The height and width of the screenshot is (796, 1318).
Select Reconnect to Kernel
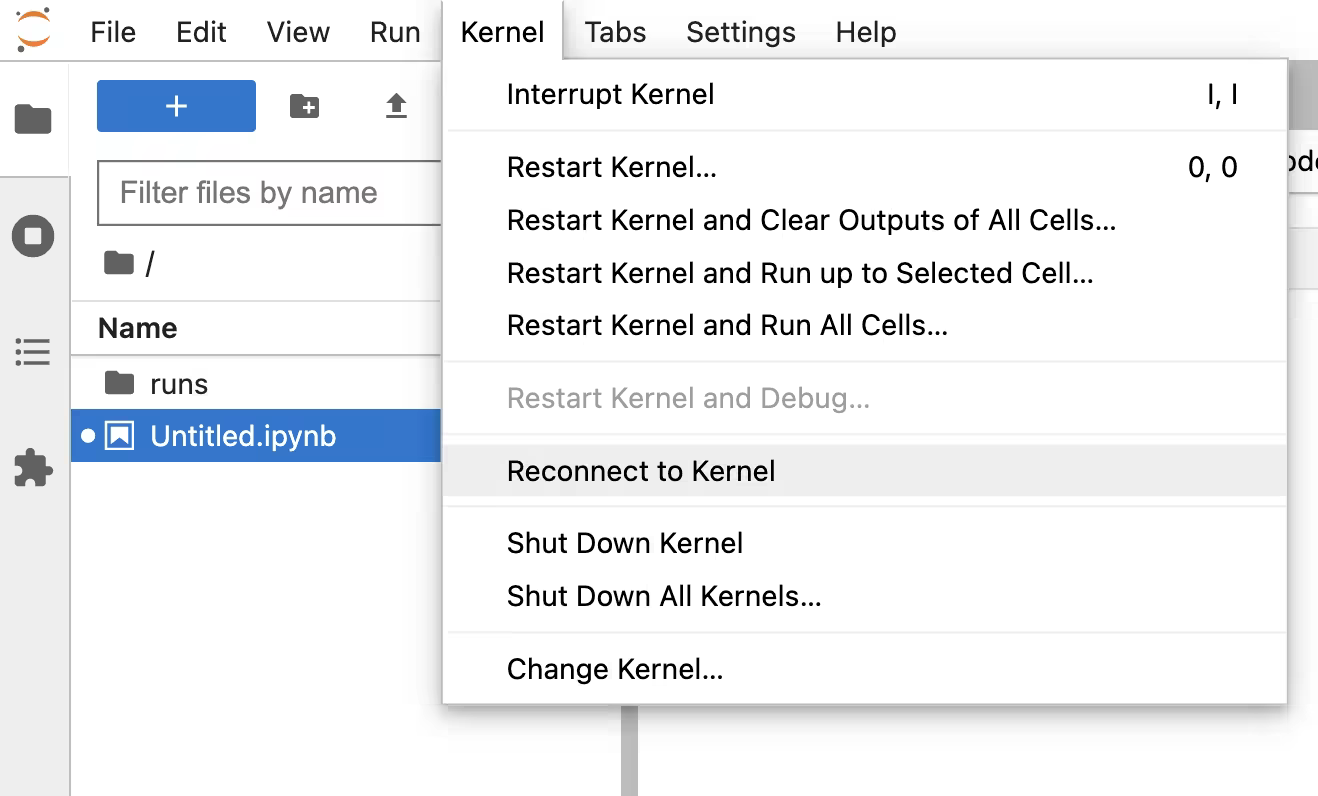[641, 470]
